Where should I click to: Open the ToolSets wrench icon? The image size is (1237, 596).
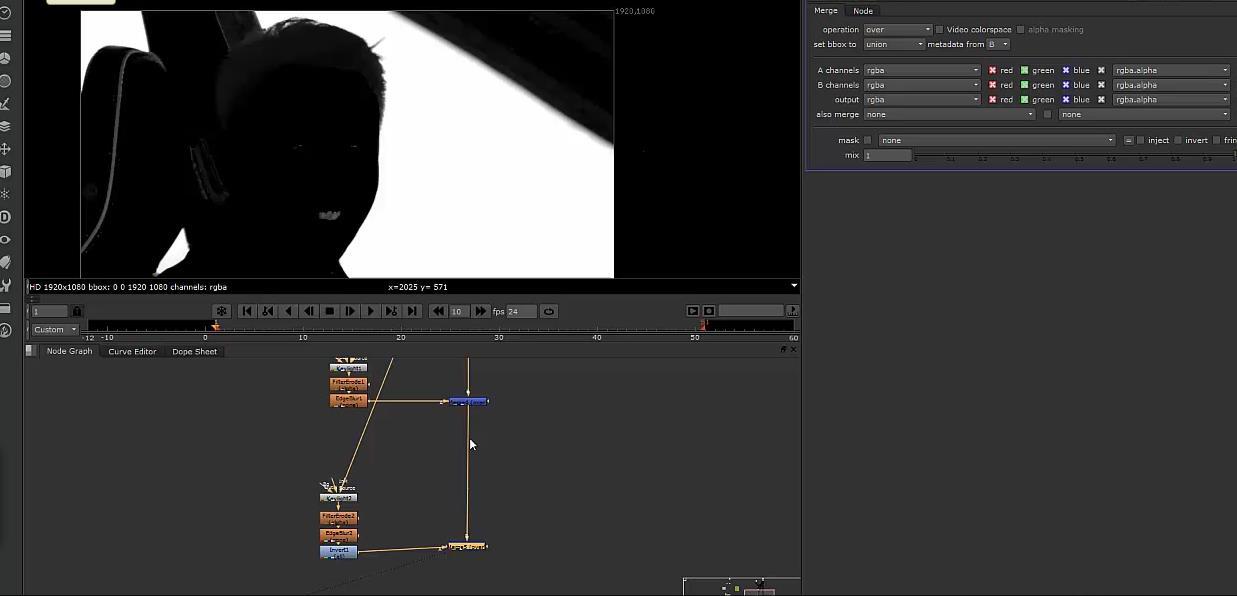point(5,285)
